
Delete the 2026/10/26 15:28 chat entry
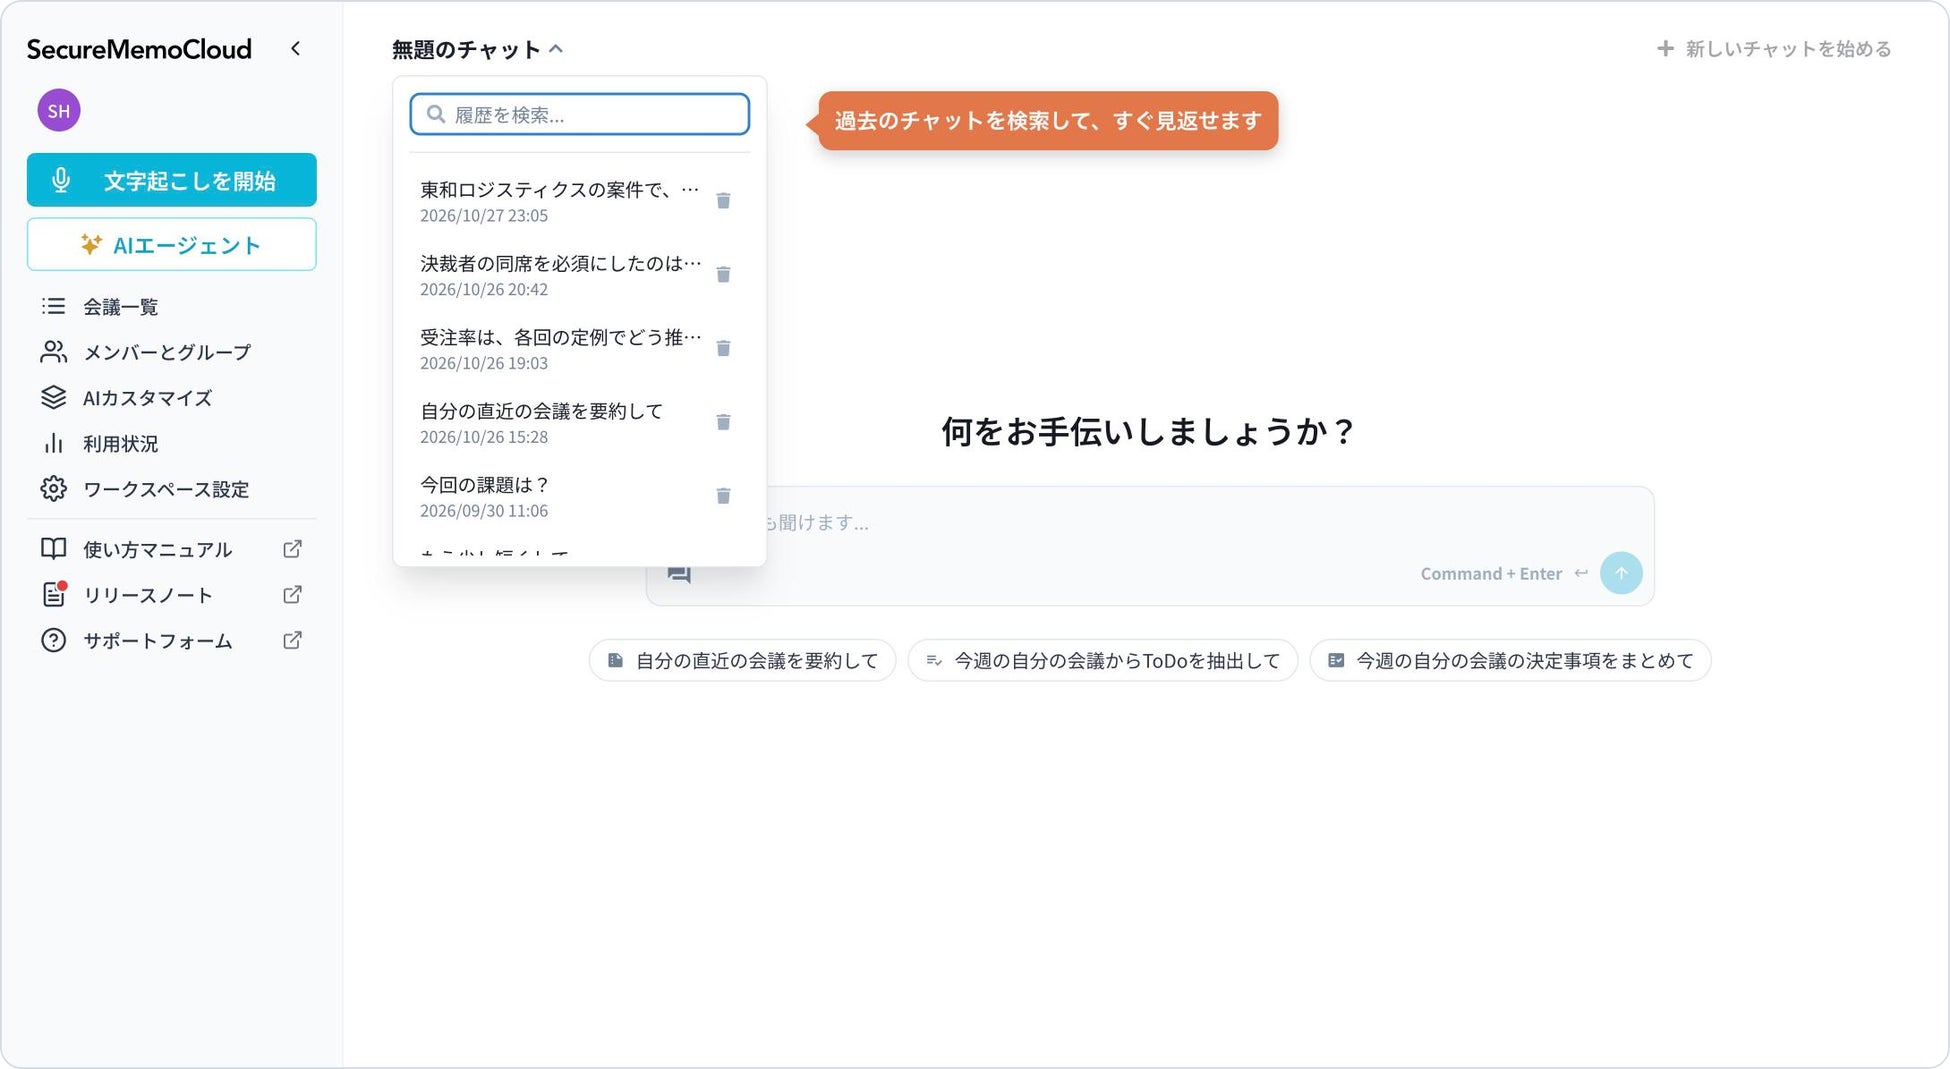coord(723,422)
